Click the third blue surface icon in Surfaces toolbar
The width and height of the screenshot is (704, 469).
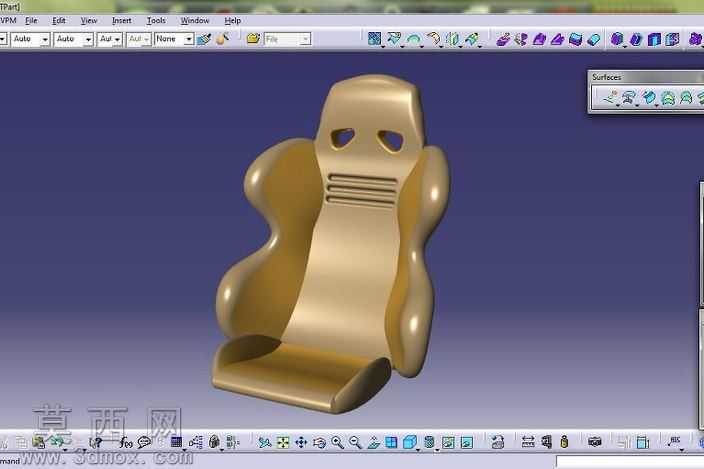pyautogui.click(x=648, y=96)
